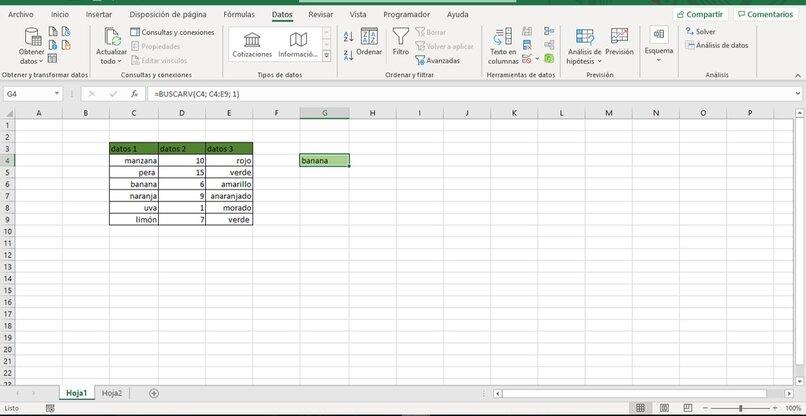This screenshot has width=806, height=416.
Task: Switch to Page Break Preview view
Action: pyautogui.click(x=688, y=408)
